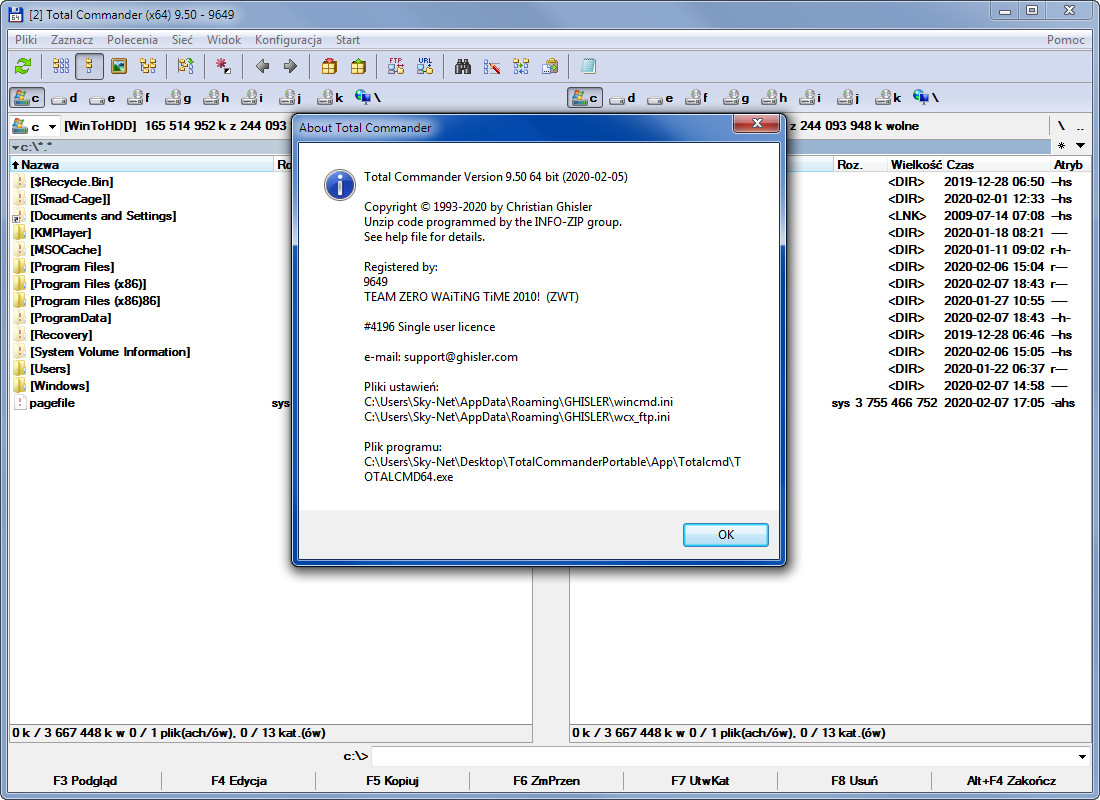Click the branch view toolbar icon
The height and width of the screenshot is (800, 1100).
click(x=185, y=67)
